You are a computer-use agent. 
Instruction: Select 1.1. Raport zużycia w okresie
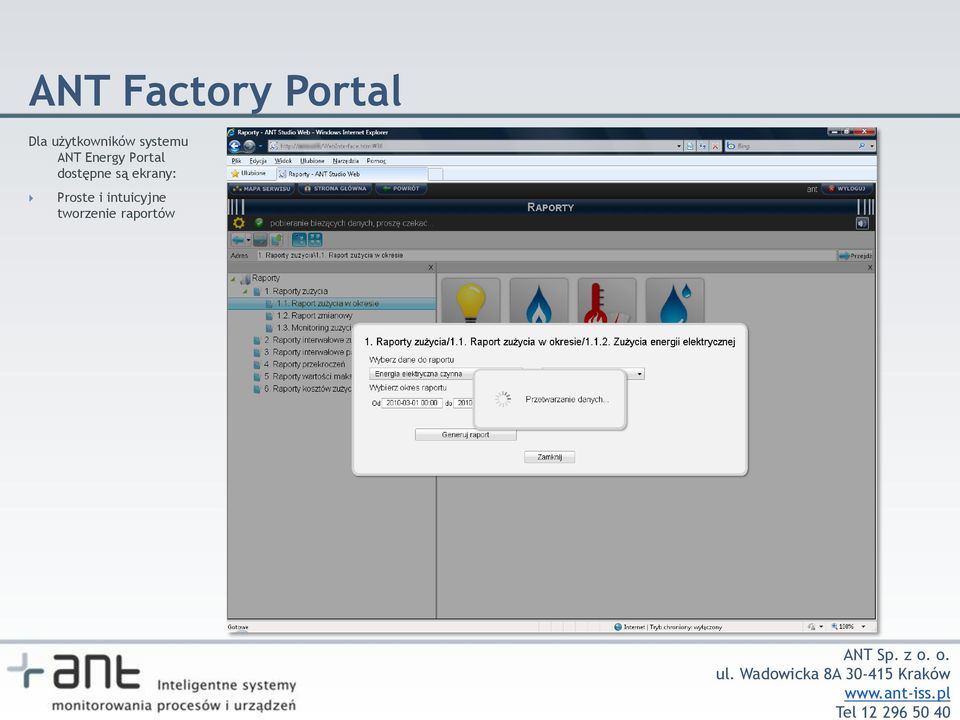(328, 303)
